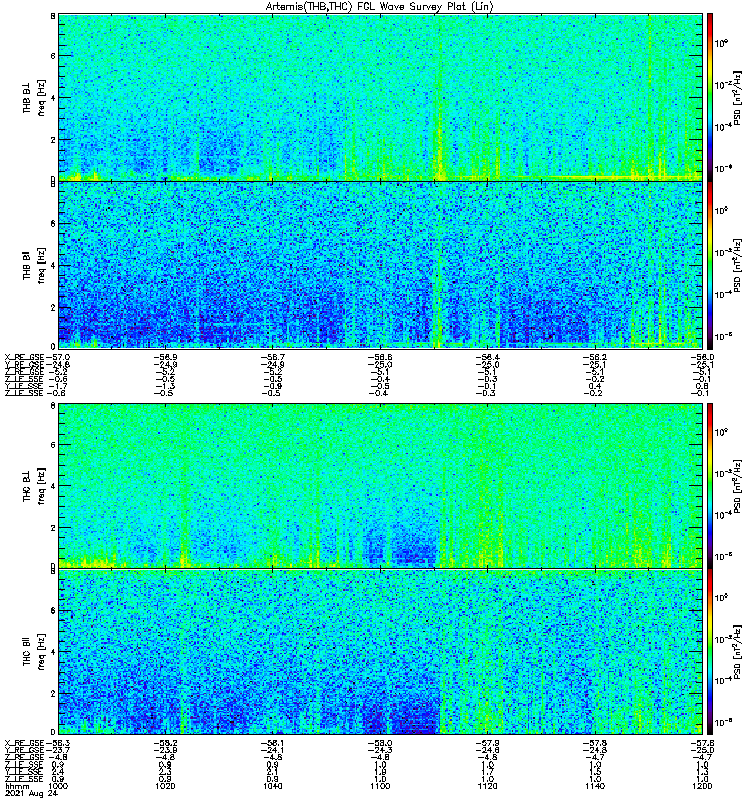750x800 pixels.
Task: Click PSD [nT²/Hz] label beside THB B⊥ colorbar
Action: [737, 97]
